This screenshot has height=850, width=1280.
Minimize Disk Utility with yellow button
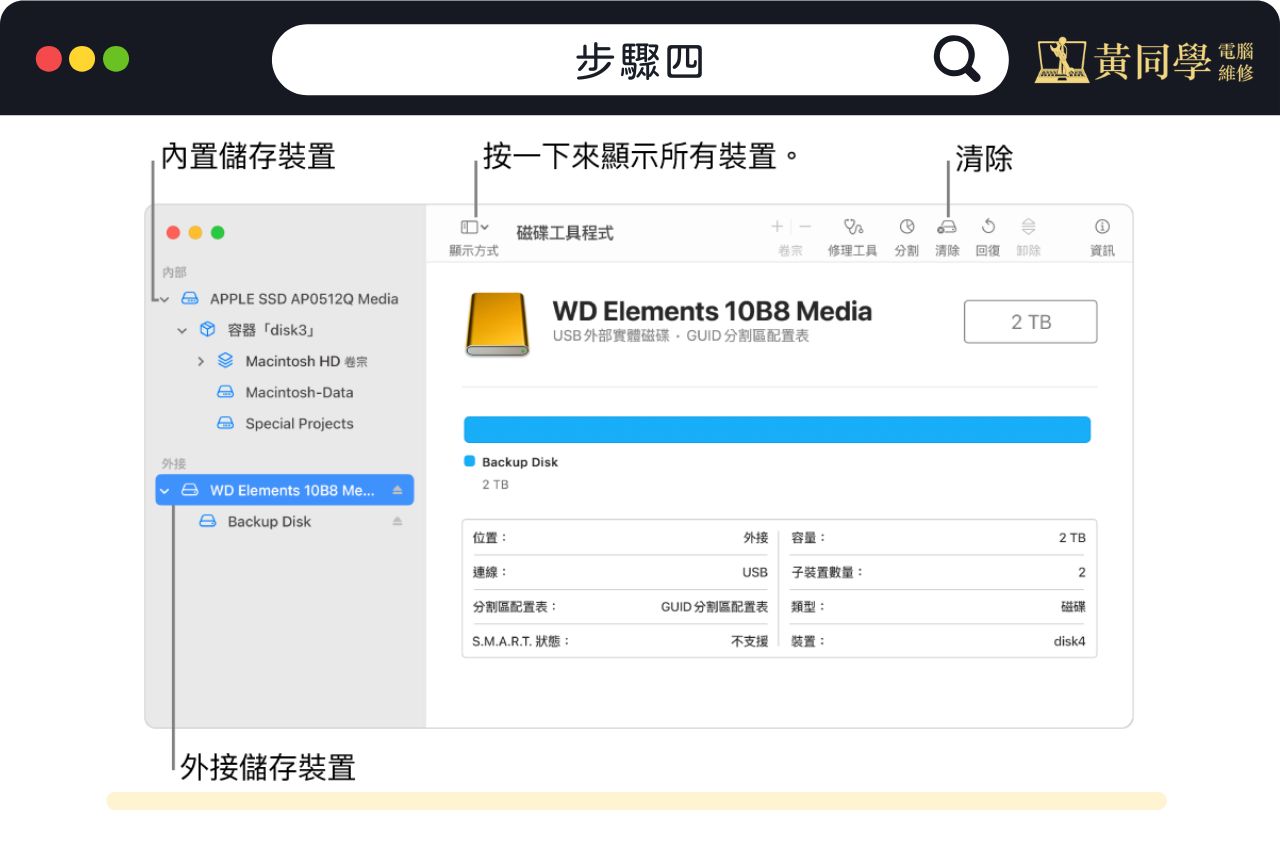pyautogui.click(x=195, y=232)
